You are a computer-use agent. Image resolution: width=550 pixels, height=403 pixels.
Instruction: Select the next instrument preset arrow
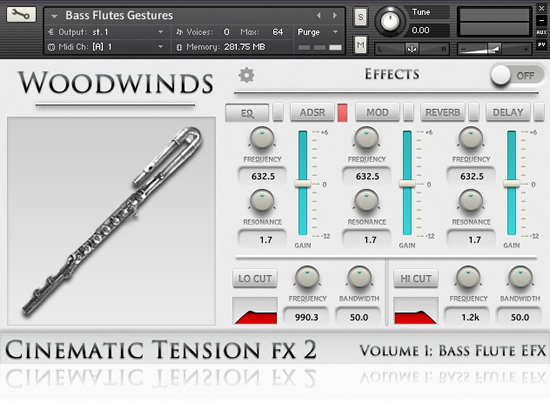pyautogui.click(x=335, y=15)
